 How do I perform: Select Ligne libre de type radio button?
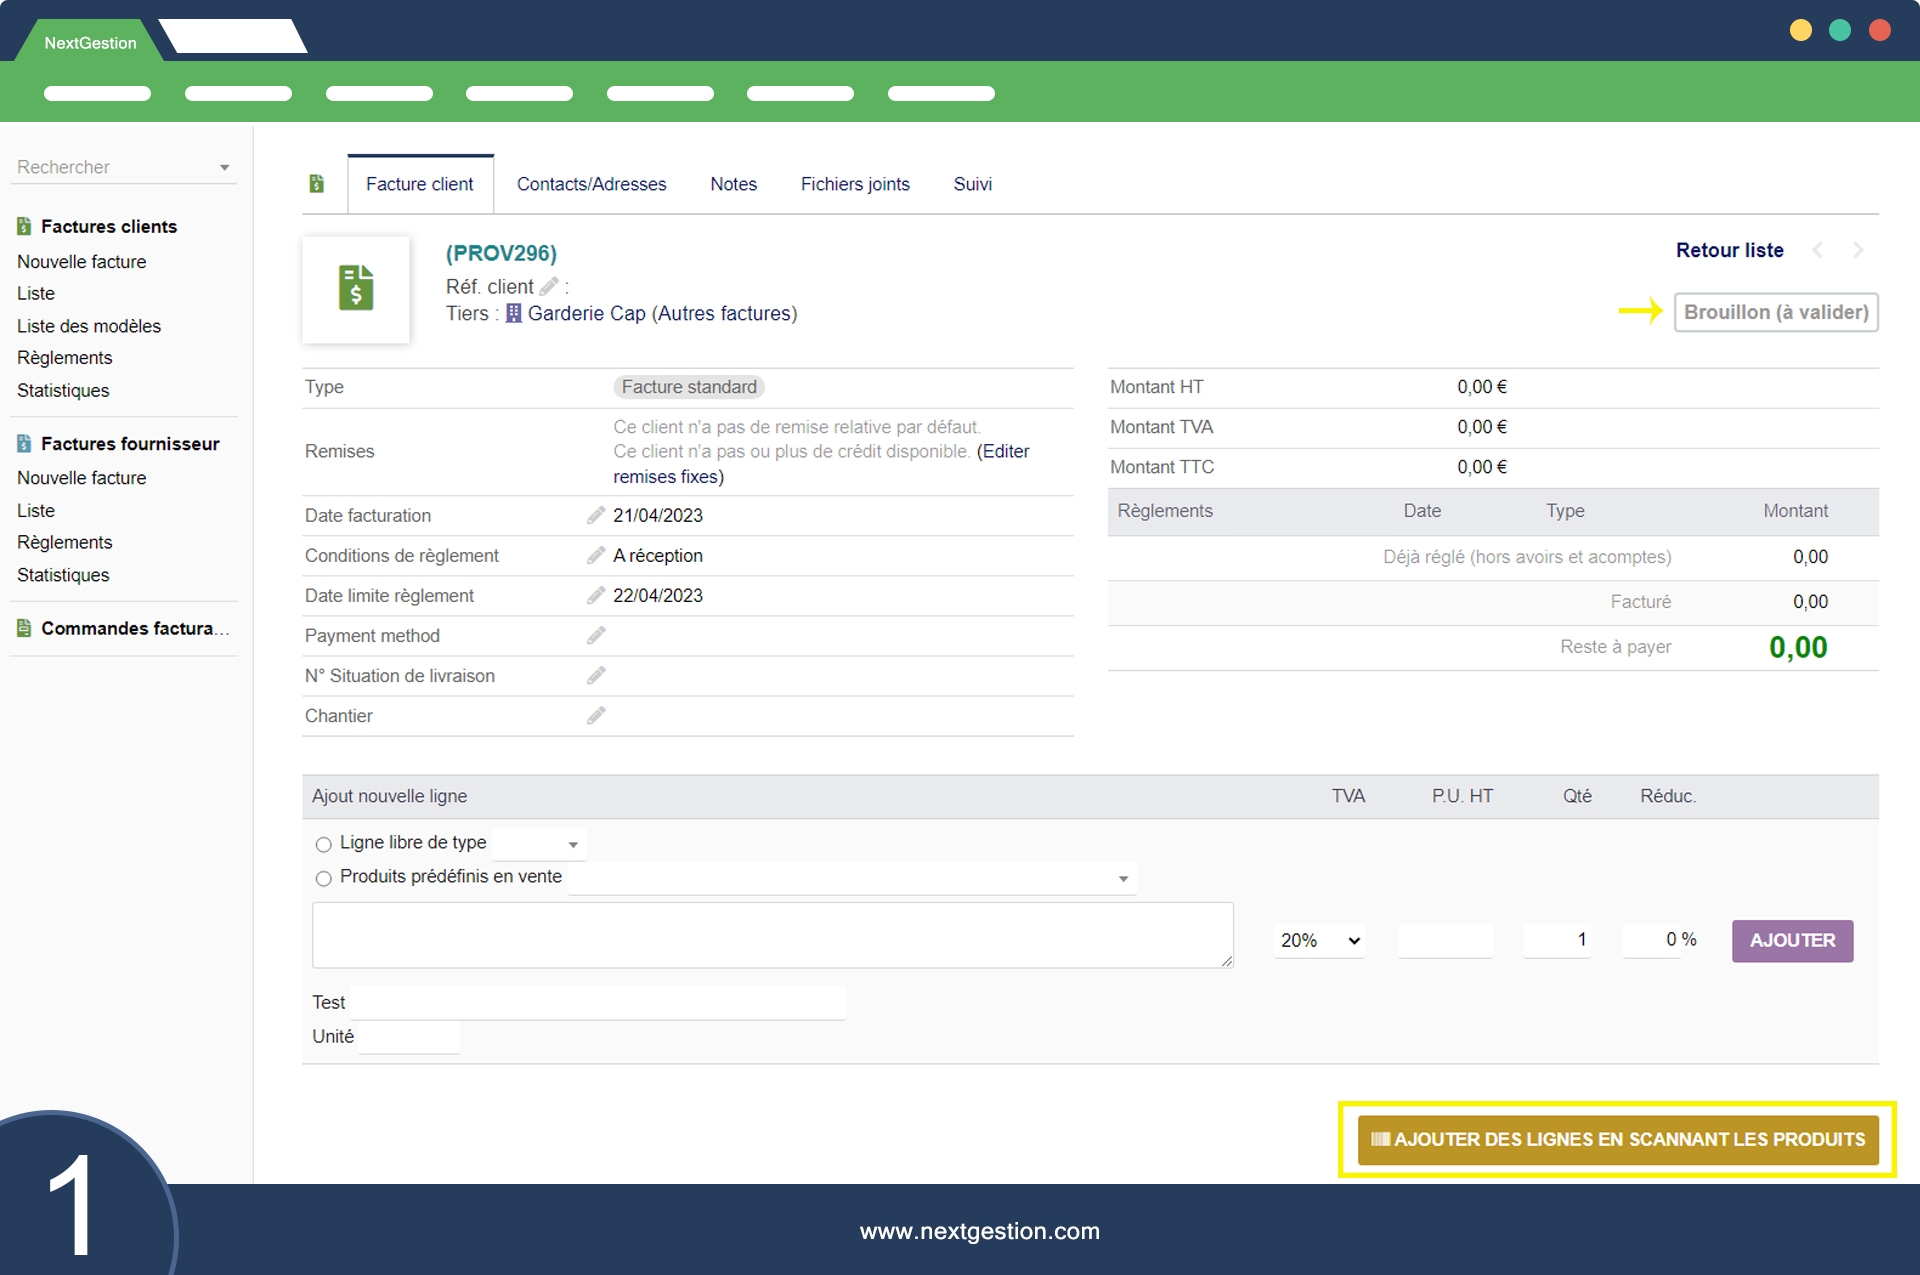coord(323,844)
